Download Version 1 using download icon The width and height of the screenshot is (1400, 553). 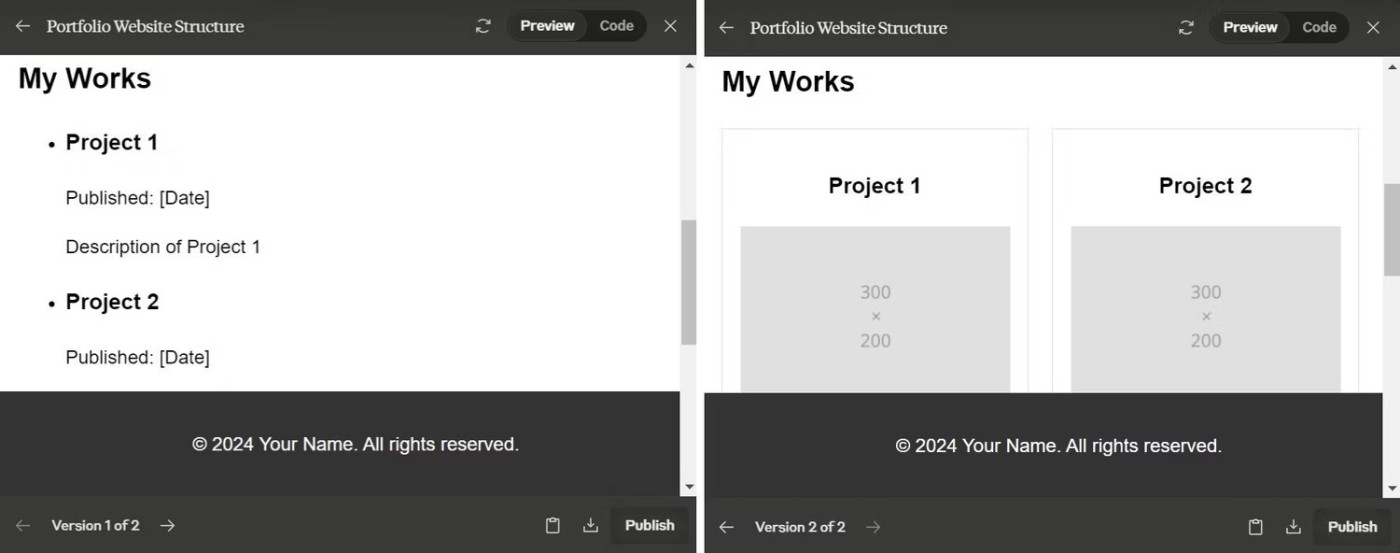click(x=591, y=525)
